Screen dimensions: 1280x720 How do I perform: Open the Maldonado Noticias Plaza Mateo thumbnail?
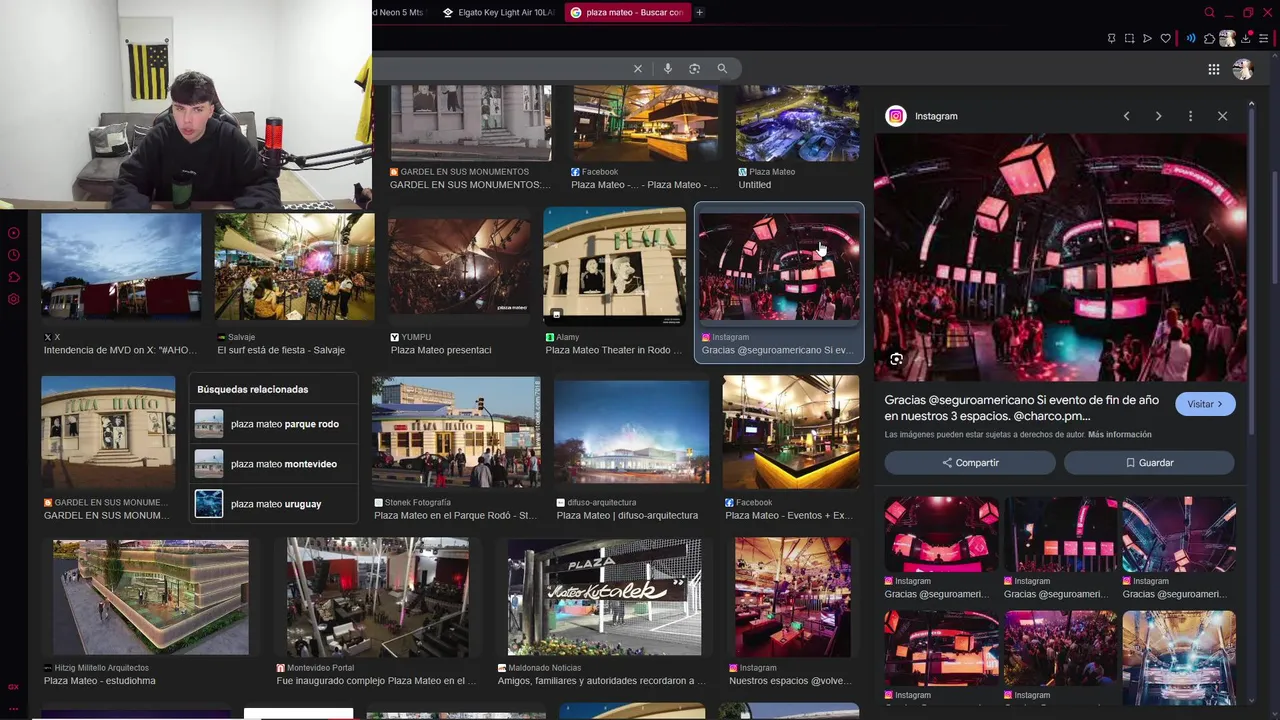(604, 597)
